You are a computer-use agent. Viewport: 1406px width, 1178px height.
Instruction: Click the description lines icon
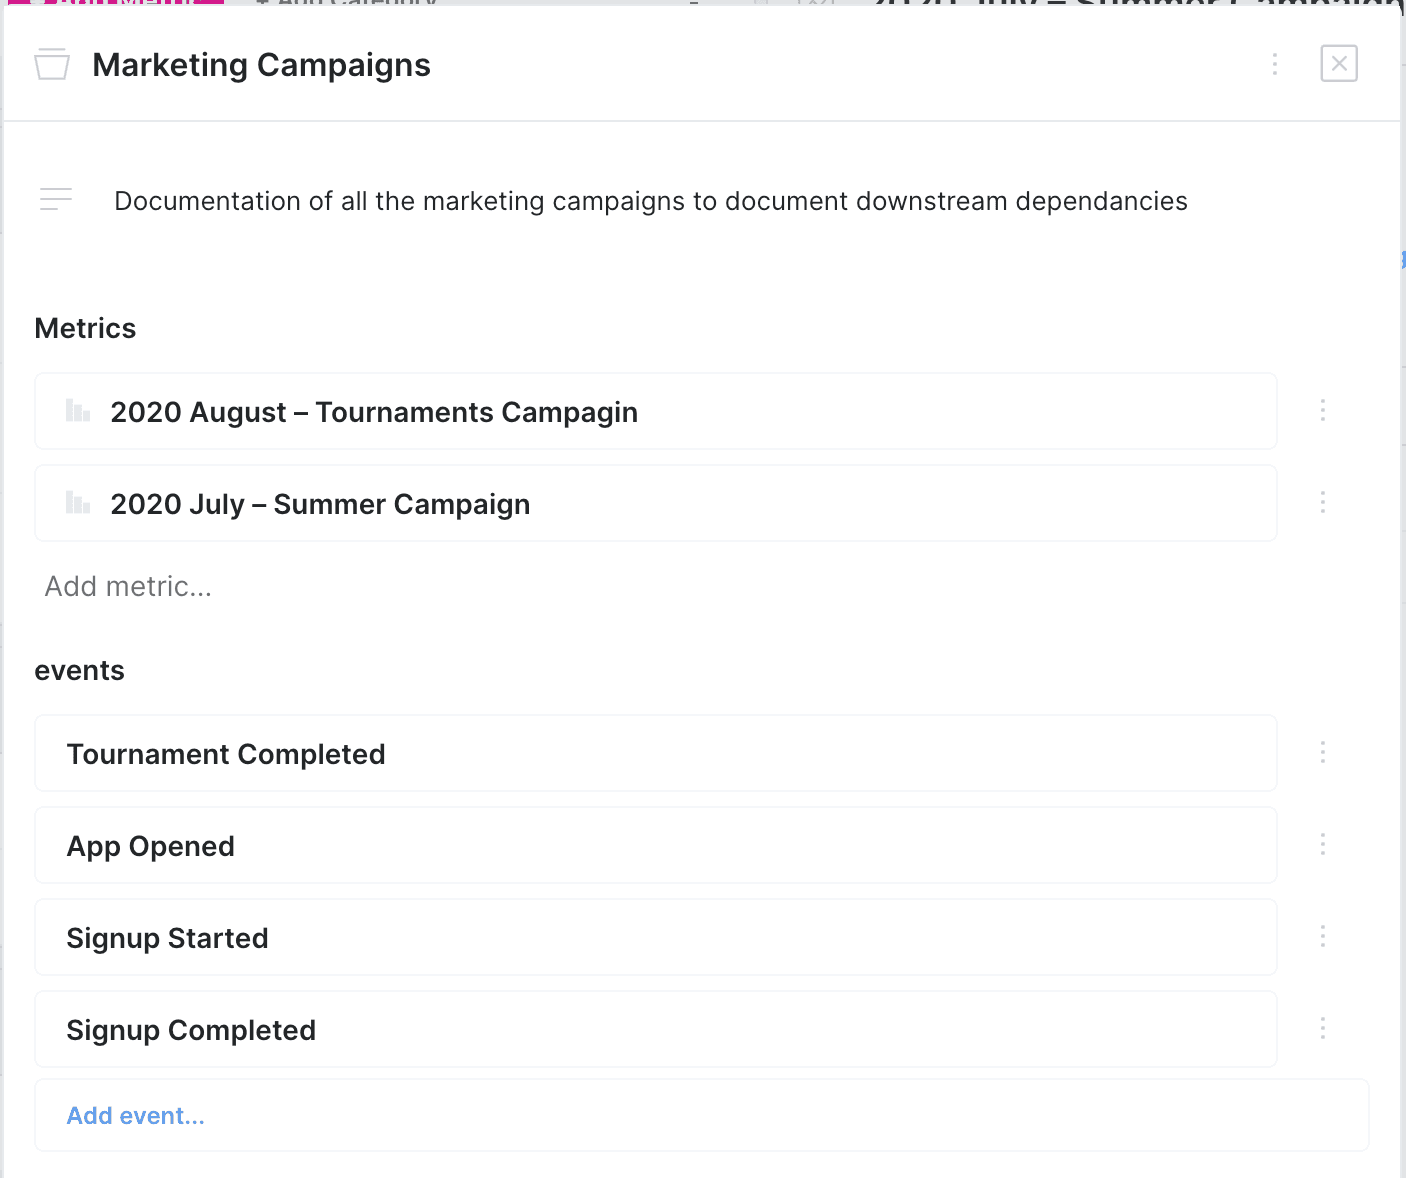click(56, 200)
